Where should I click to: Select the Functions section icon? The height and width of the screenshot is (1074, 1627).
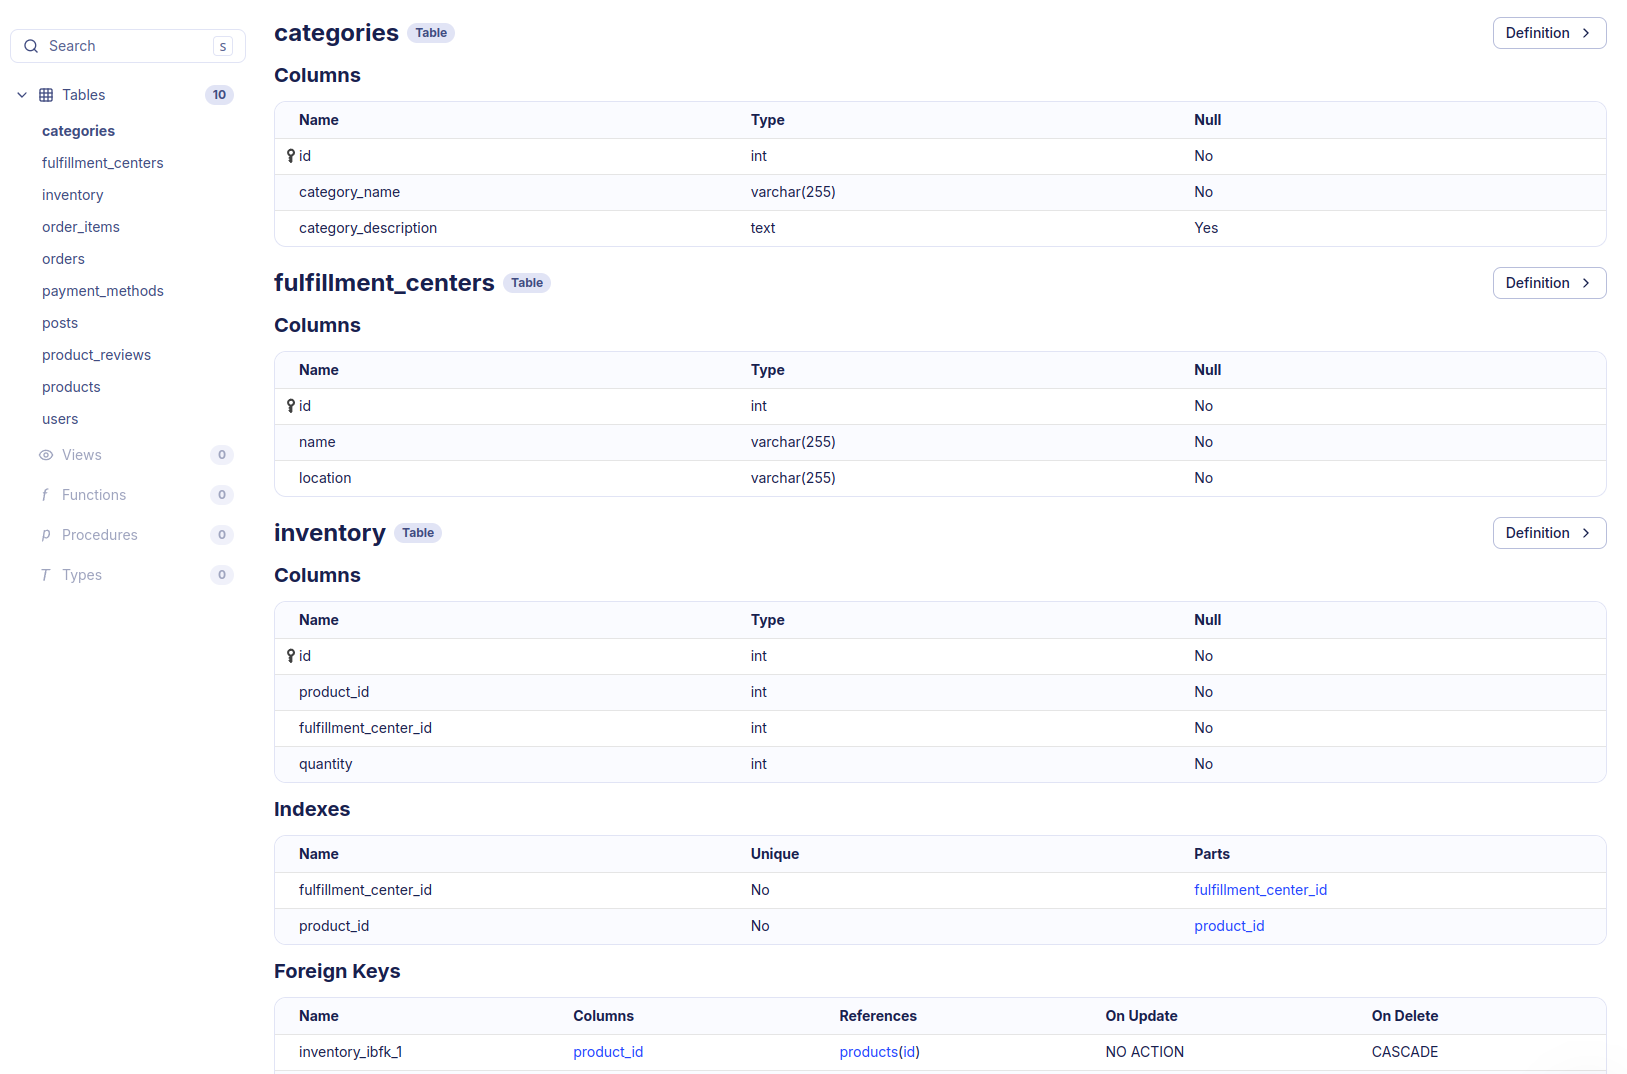45,494
